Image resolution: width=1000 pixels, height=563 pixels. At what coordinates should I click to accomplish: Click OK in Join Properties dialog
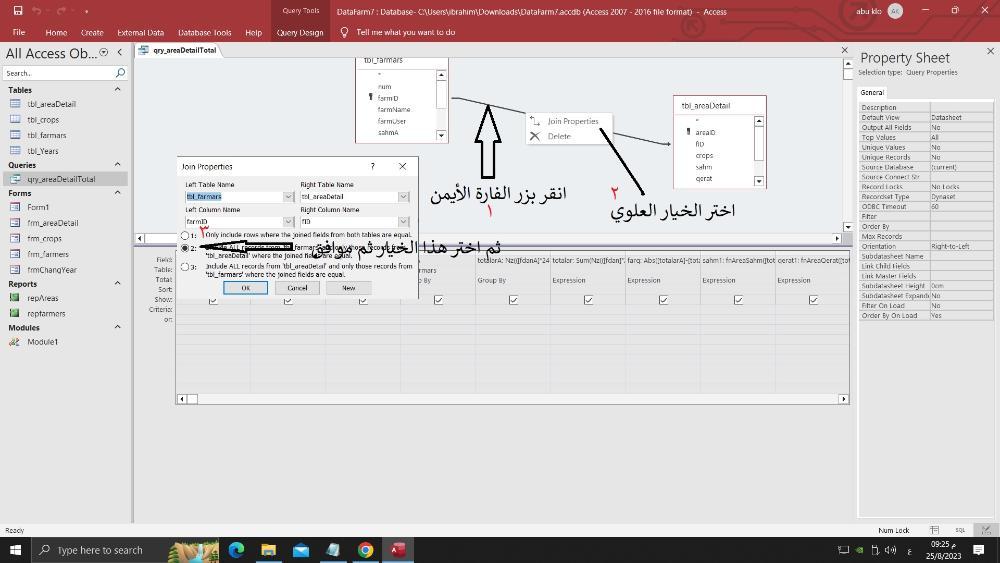coord(246,288)
